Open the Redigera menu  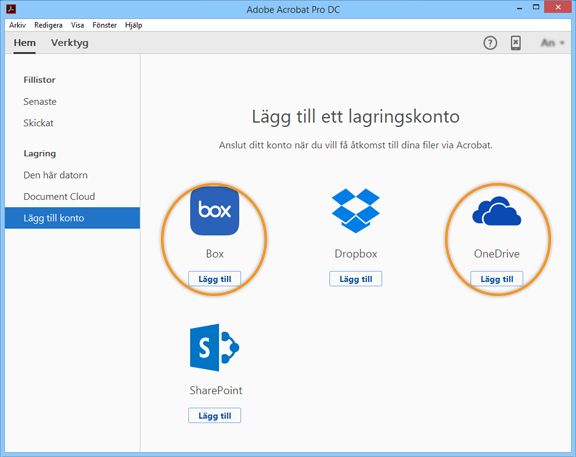[x=48, y=25]
